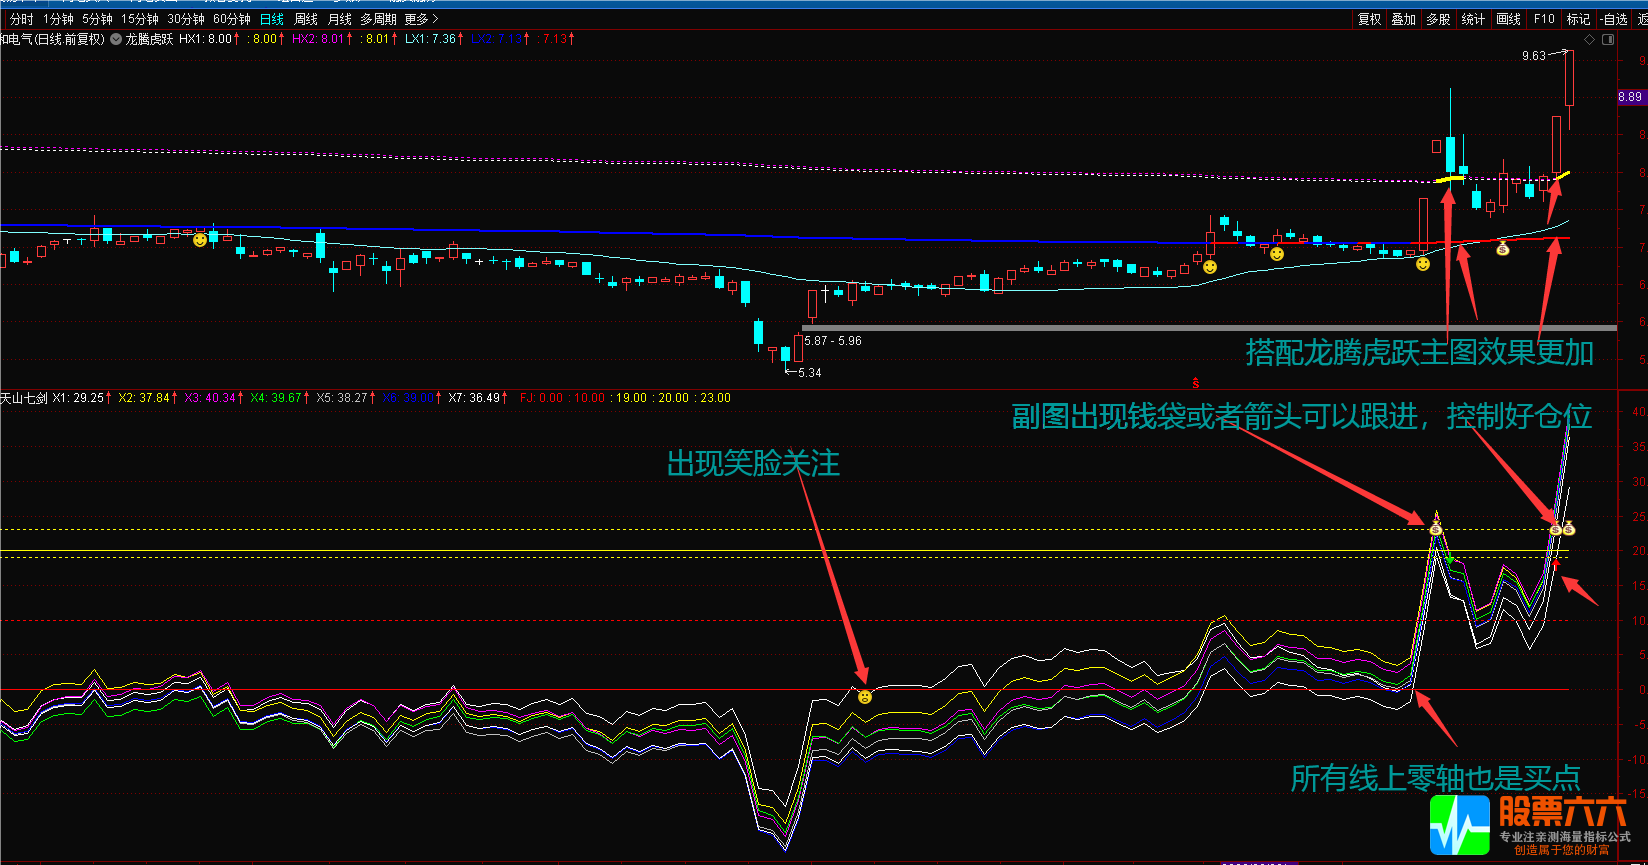Click the LX2: 7.13 indicator value
The image size is (1648, 865).
tap(500, 39)
